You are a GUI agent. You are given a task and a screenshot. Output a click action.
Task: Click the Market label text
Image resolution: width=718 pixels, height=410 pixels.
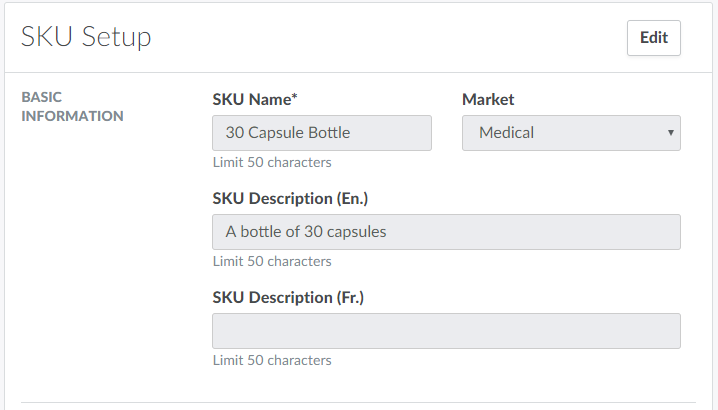coord(488,100)
